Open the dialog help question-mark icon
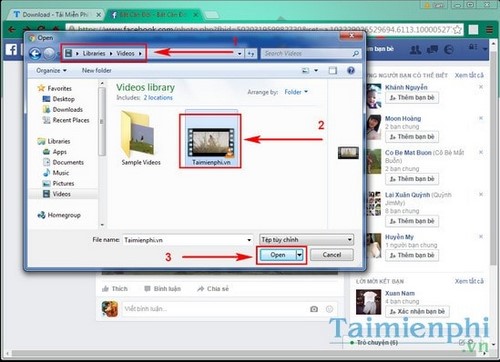 coord(351,70)
